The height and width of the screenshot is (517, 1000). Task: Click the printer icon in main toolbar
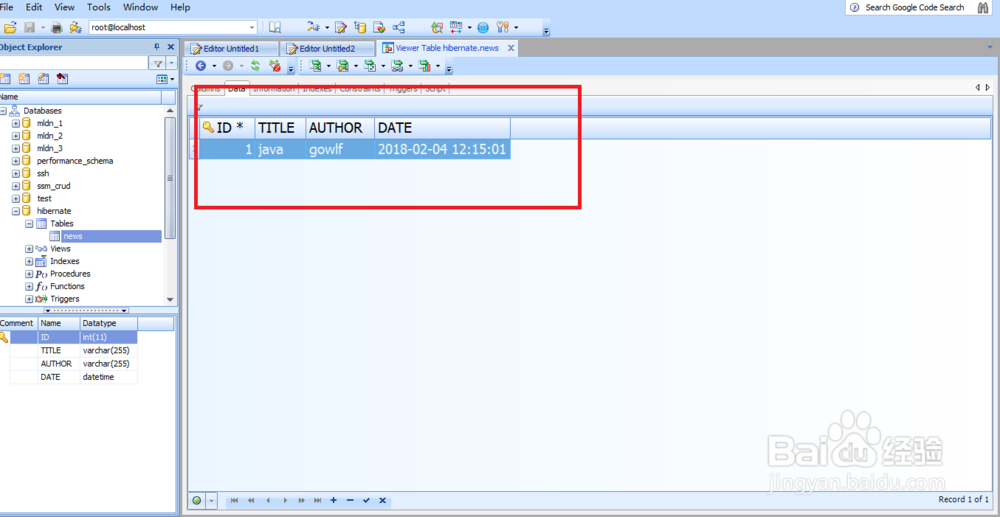(57, 27)
